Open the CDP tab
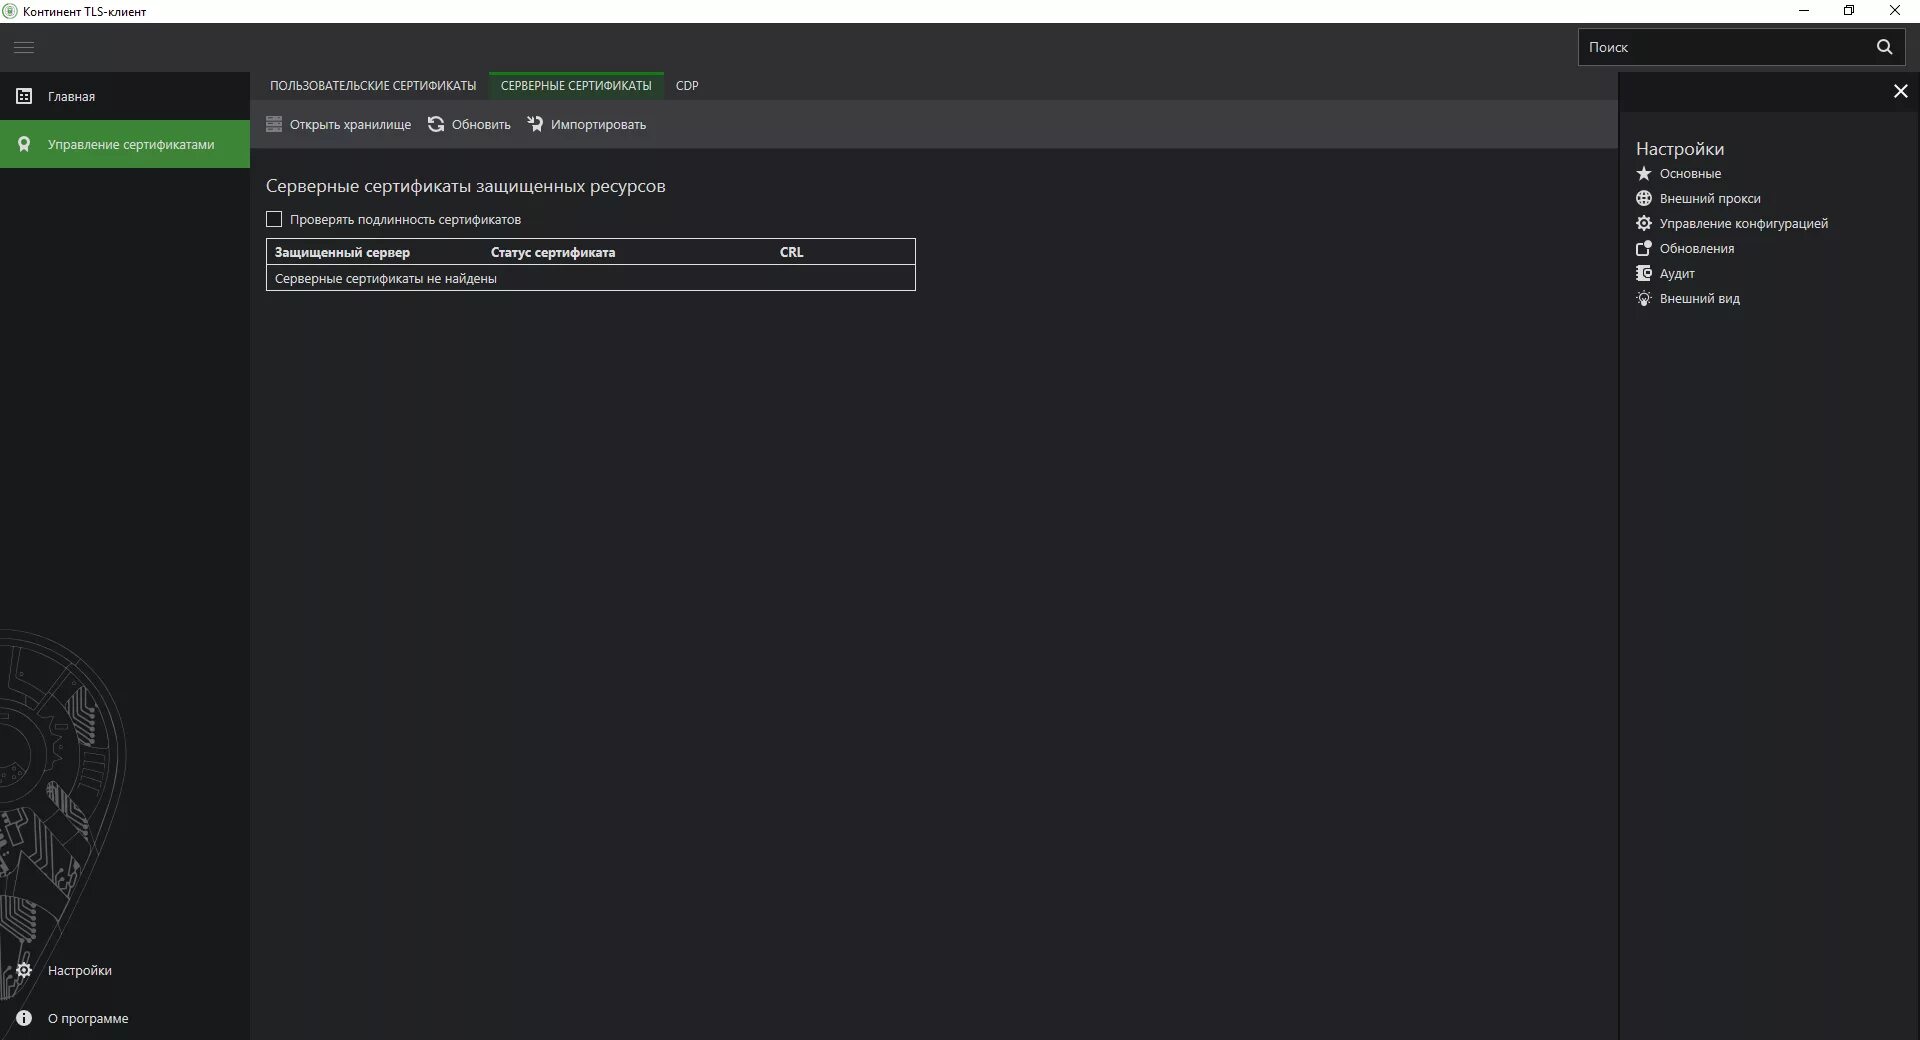 click(687, 86)
